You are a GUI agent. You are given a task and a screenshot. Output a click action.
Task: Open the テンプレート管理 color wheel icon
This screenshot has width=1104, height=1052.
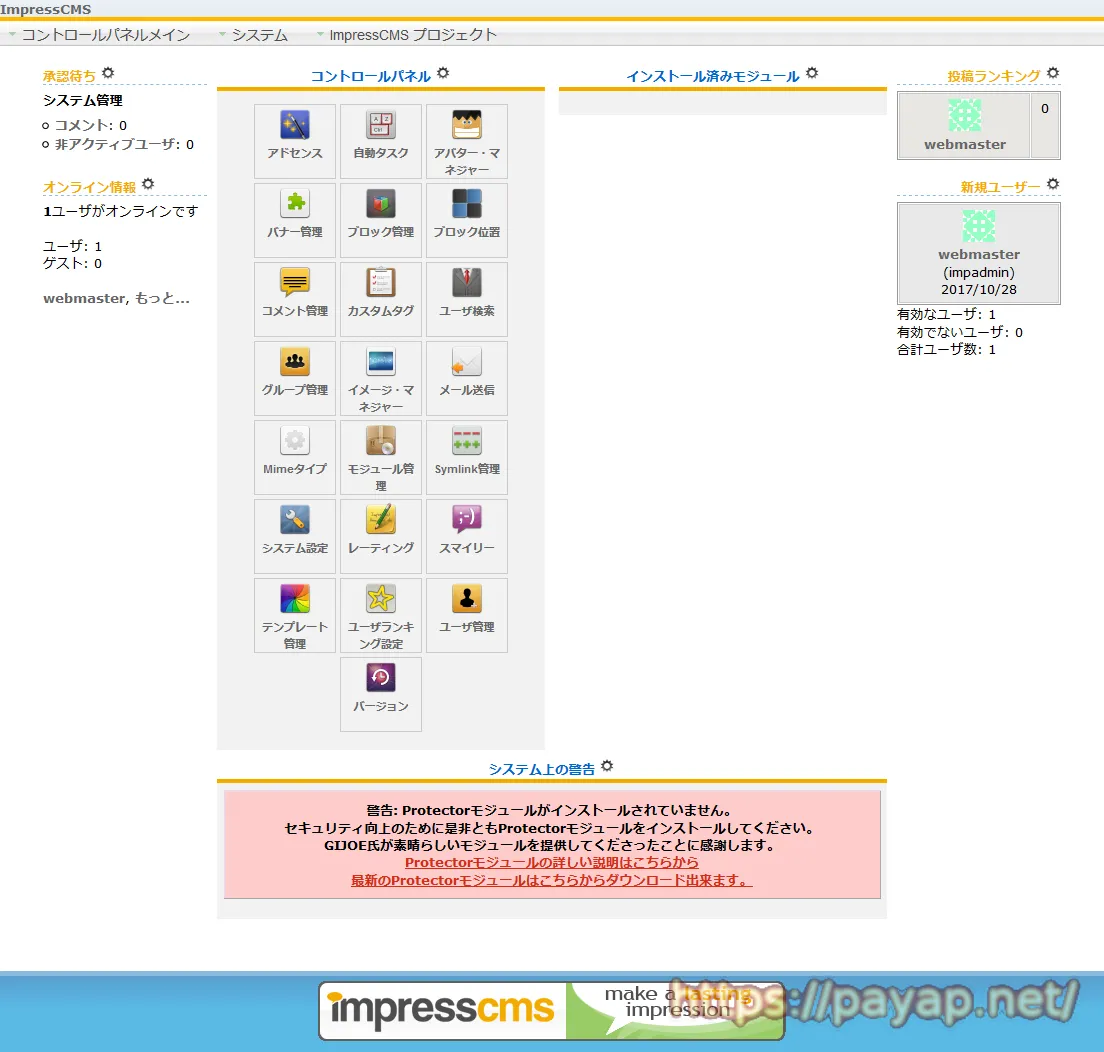click(294, 599)
